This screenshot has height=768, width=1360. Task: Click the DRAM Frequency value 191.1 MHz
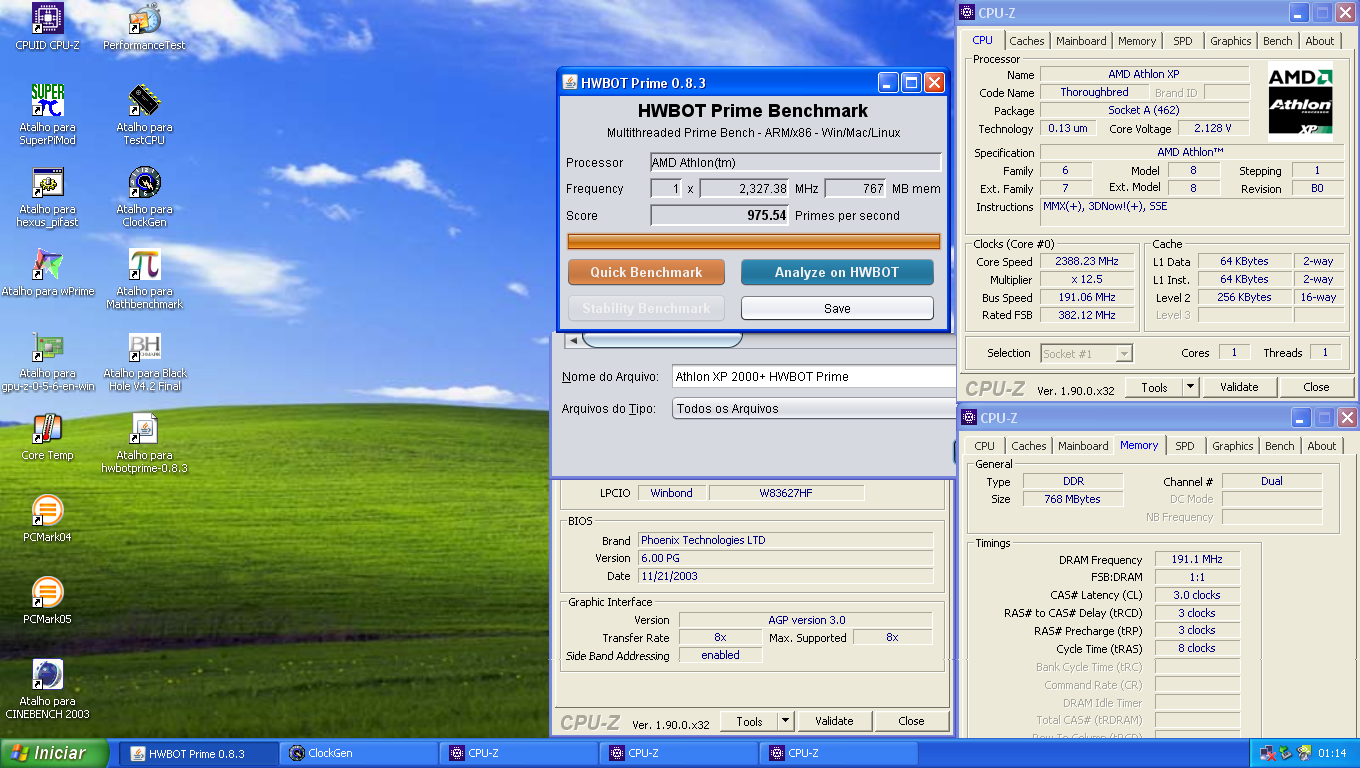click(1197, 560)
